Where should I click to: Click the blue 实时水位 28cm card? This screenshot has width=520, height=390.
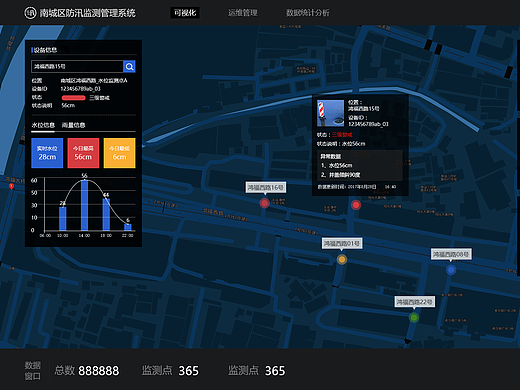pyautogui.click(x=47, y=153)
